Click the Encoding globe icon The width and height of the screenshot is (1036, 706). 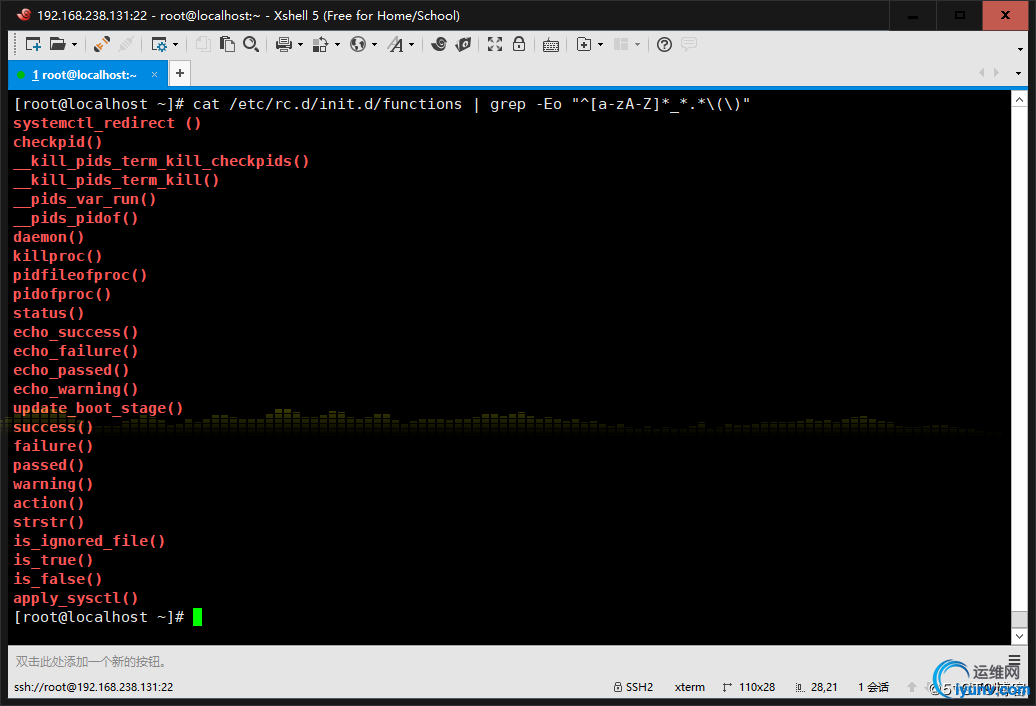pyautogui.click(x=357, y=44)
